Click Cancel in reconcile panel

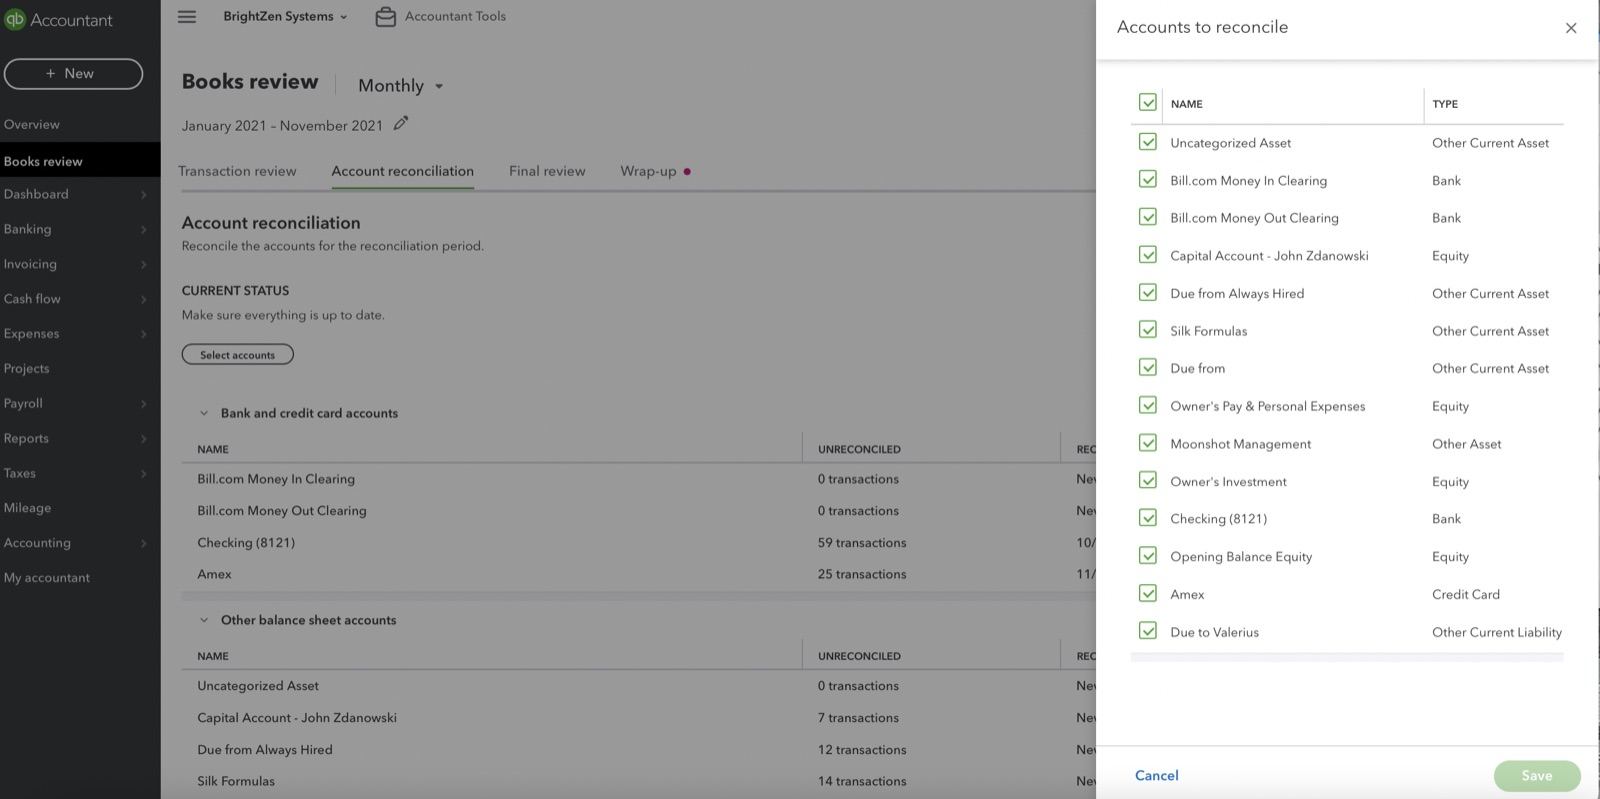pyautogui.click(x=1157, y=776)
